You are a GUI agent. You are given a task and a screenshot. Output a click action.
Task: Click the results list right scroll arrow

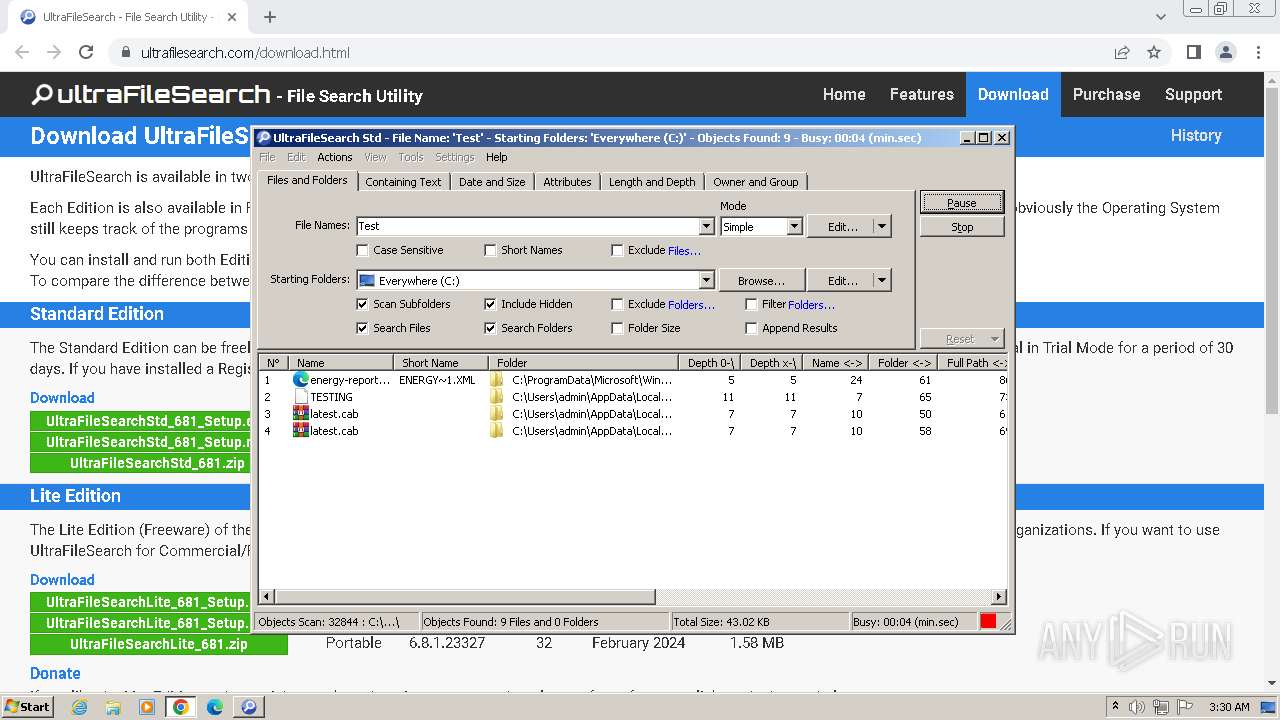[x=998, y=597]
